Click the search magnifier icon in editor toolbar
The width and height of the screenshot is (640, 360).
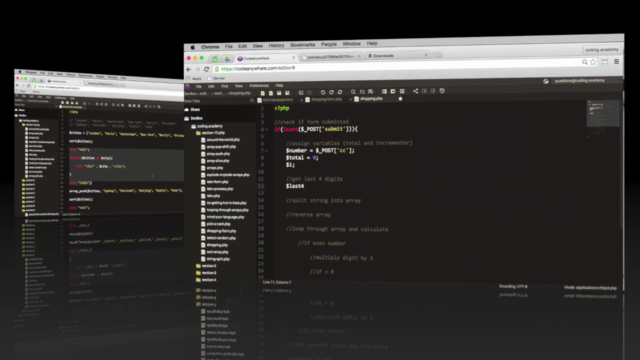pyautogui.click(x=353, y=92)
